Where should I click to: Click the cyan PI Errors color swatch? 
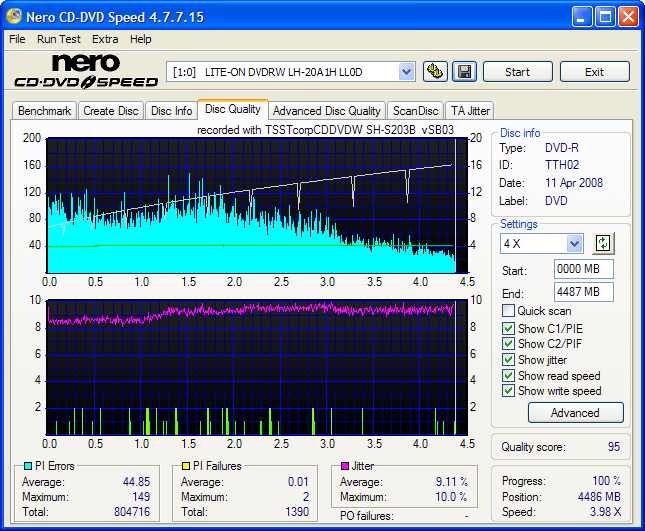point(26,466)
